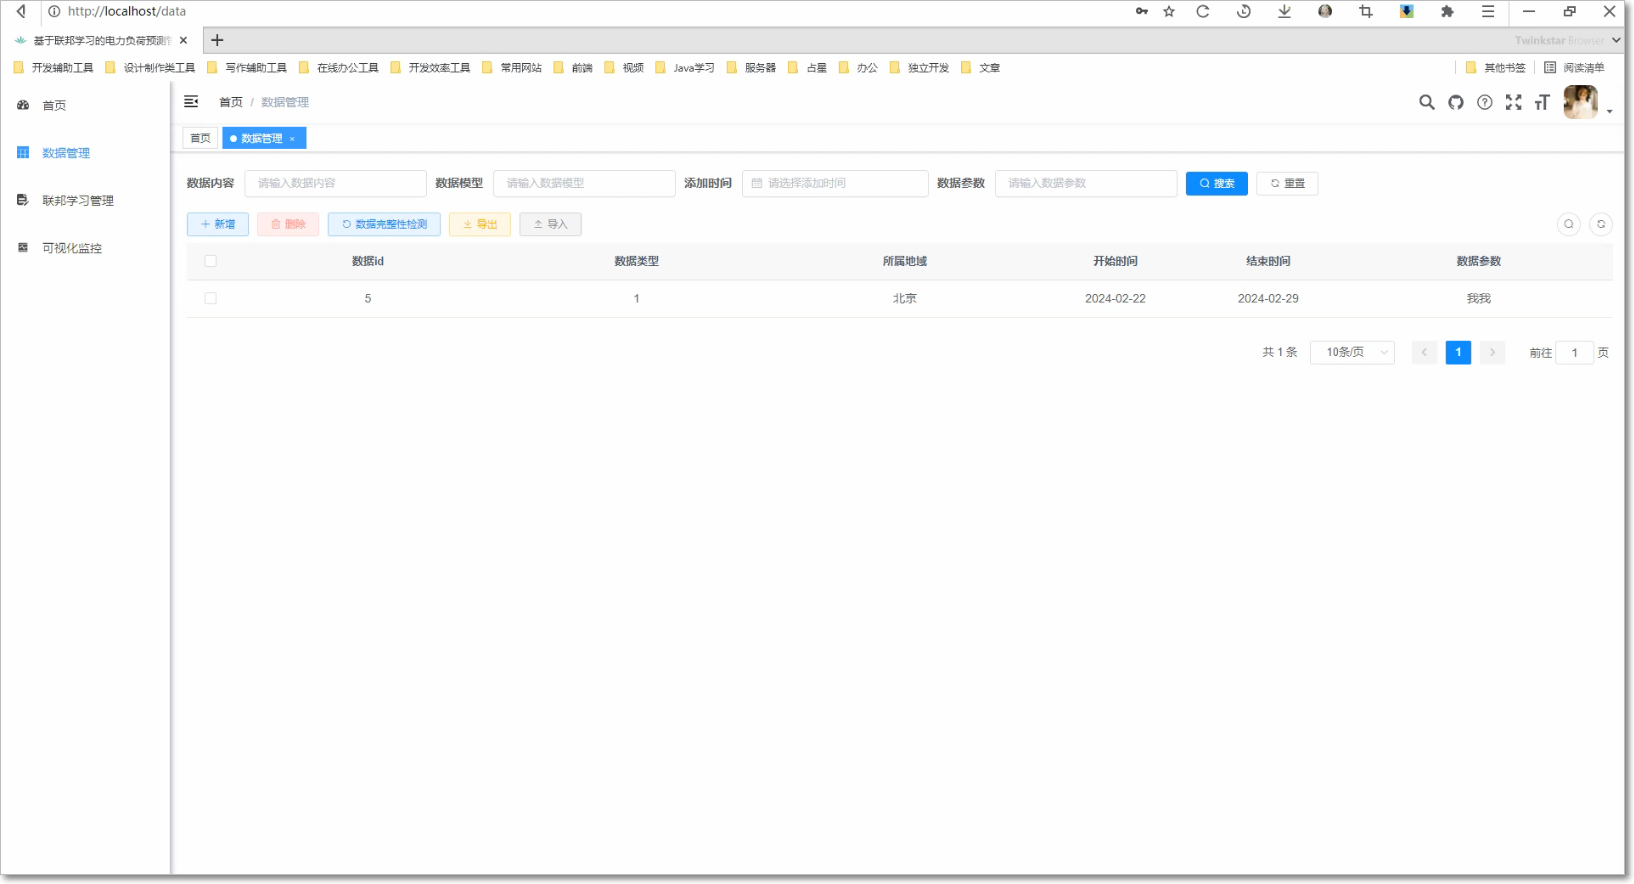Open browser history clock icon
Screen dimensions: 1634x884
(1244, 11)
